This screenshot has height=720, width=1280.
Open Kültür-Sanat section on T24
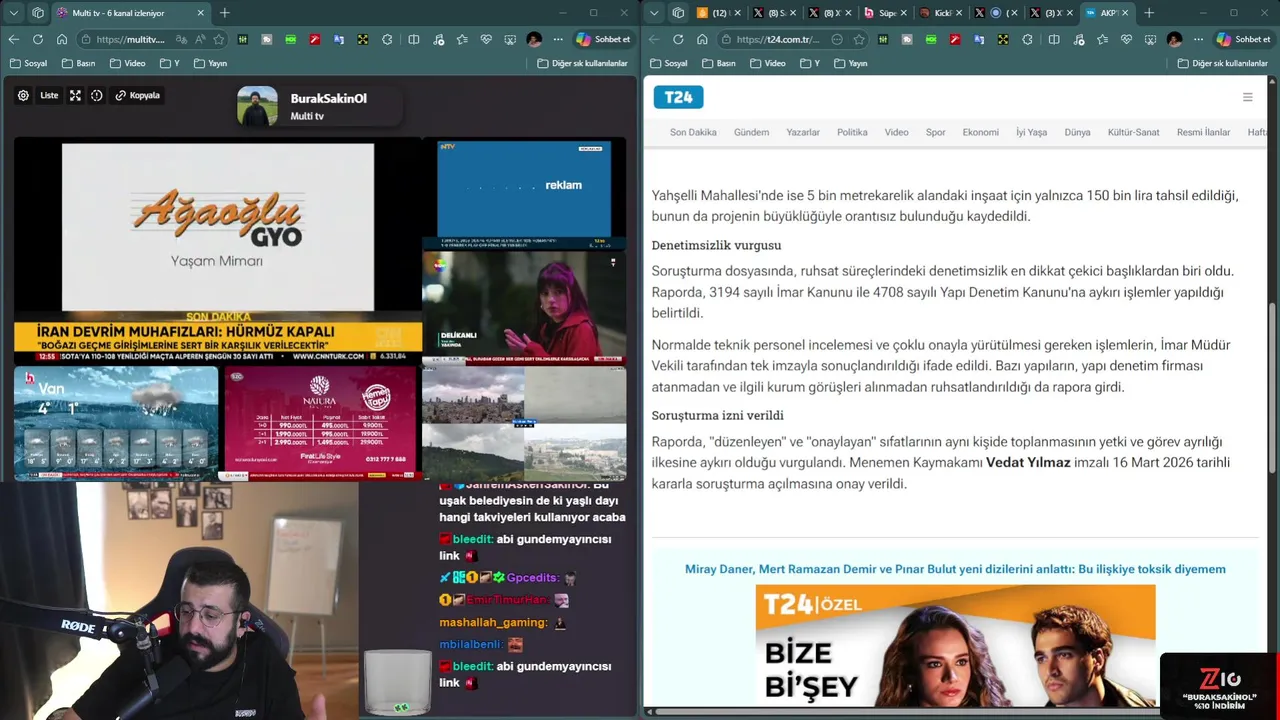point(1133,132)
